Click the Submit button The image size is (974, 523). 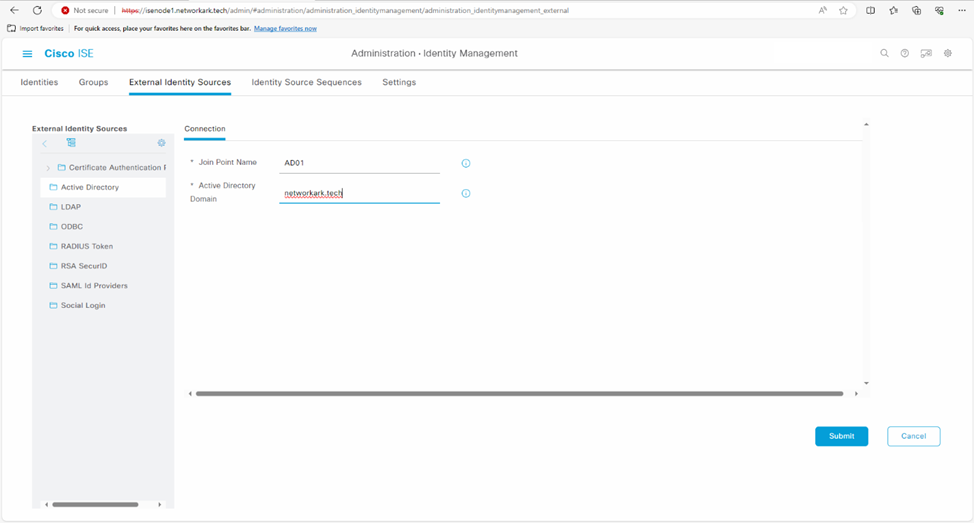841,436
